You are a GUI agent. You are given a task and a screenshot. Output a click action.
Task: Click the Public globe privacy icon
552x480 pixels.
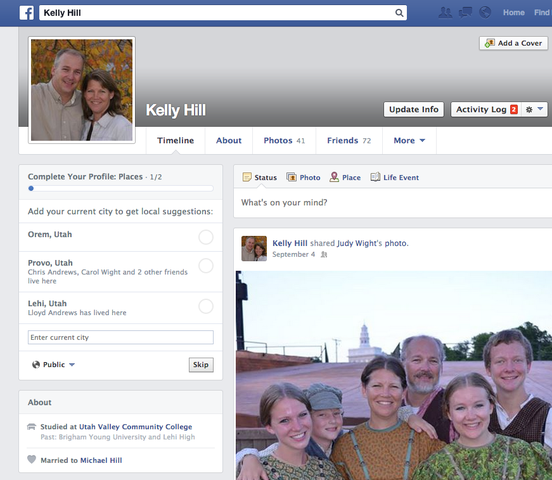tap(36, 364)
